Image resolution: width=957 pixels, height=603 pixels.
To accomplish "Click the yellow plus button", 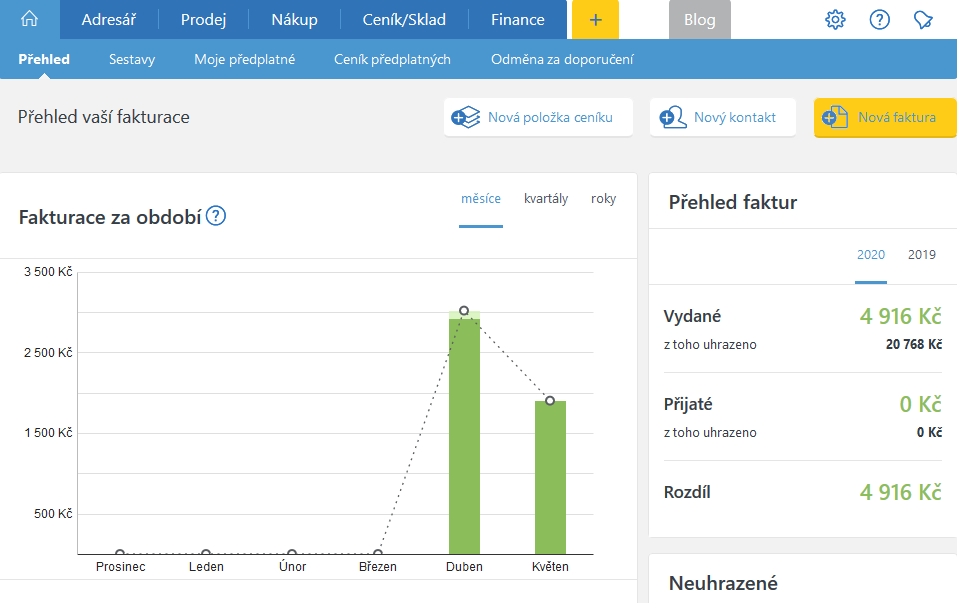I will (595, 20).
